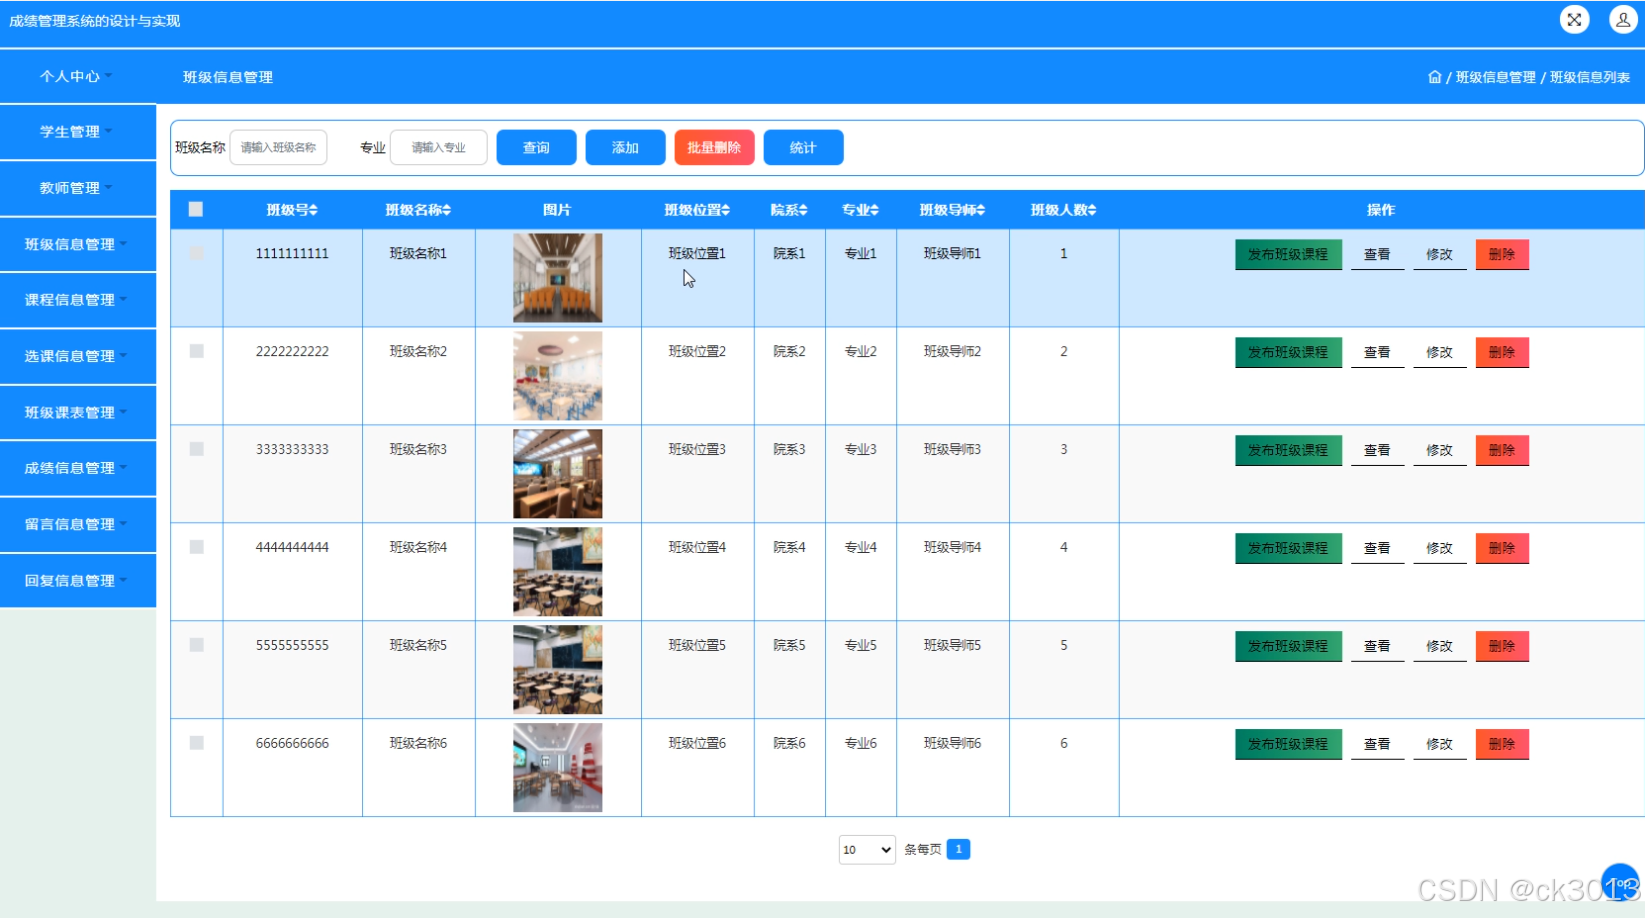Open the user profile icon

coord(1622,20)
